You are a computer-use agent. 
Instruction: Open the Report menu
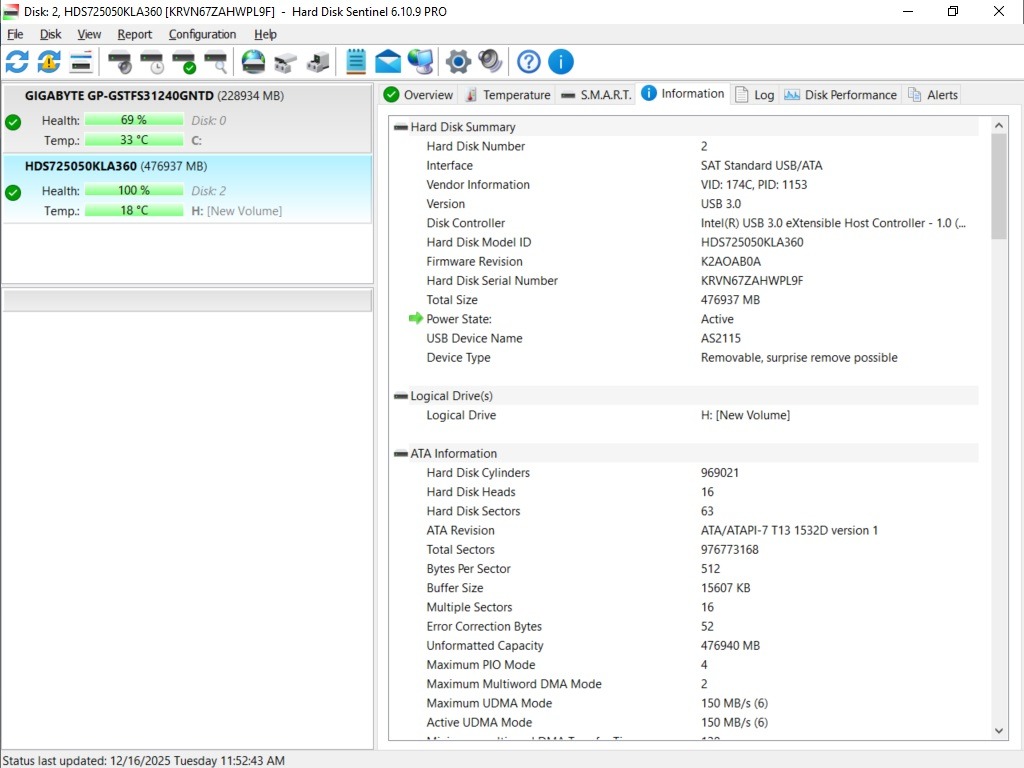(135, 34)
